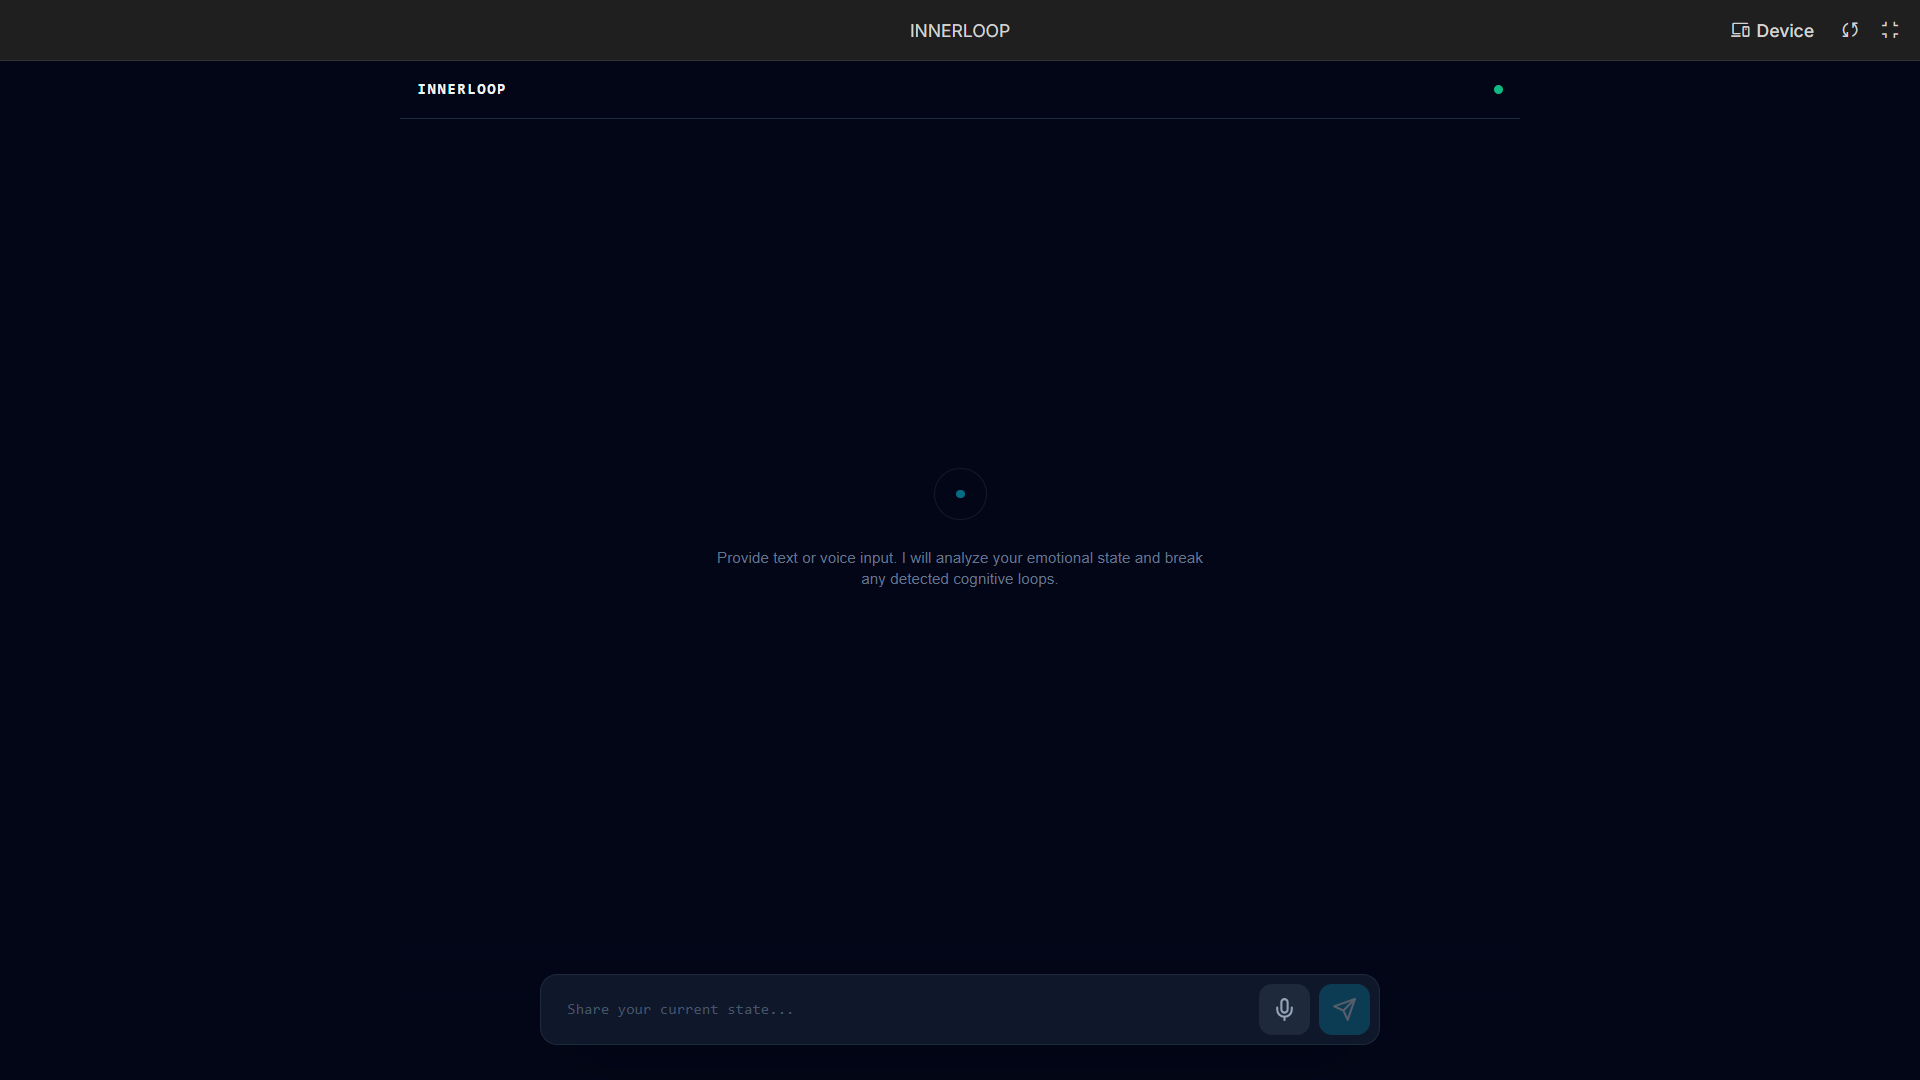
Task: Click the header divider below INNERLOOP logo
Action: click(960, 118)
